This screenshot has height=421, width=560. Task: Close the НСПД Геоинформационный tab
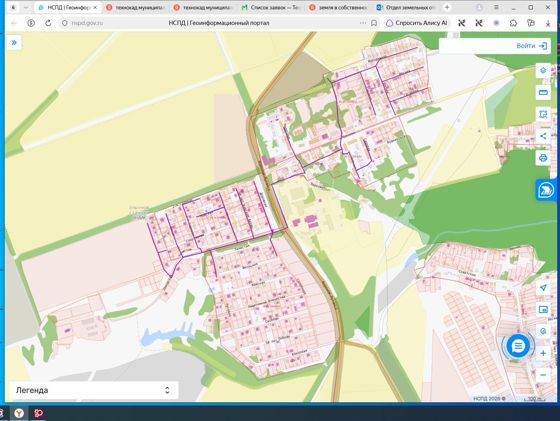coord(95,7)
